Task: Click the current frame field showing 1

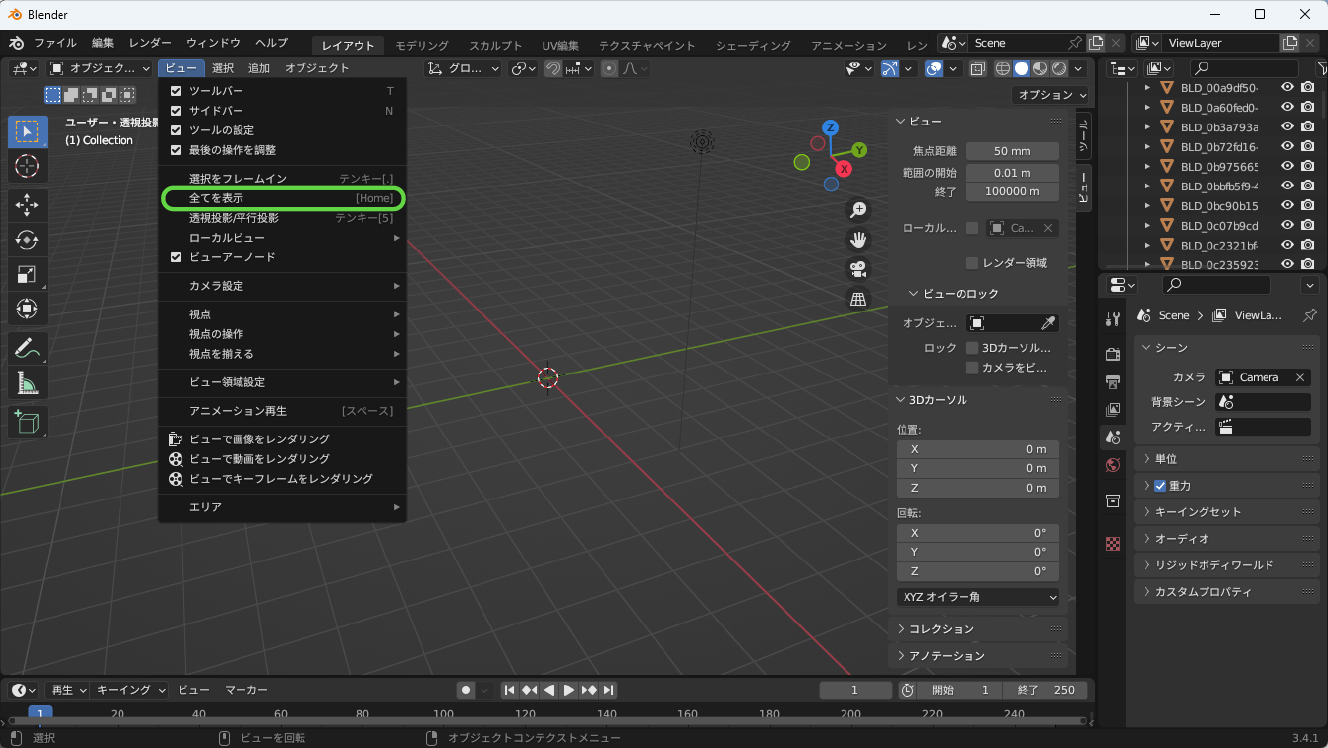Action: (x=855, y=690)
